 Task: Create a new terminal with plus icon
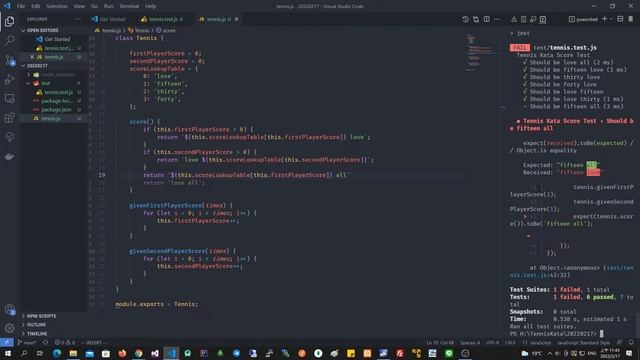[x=604, y=19]
